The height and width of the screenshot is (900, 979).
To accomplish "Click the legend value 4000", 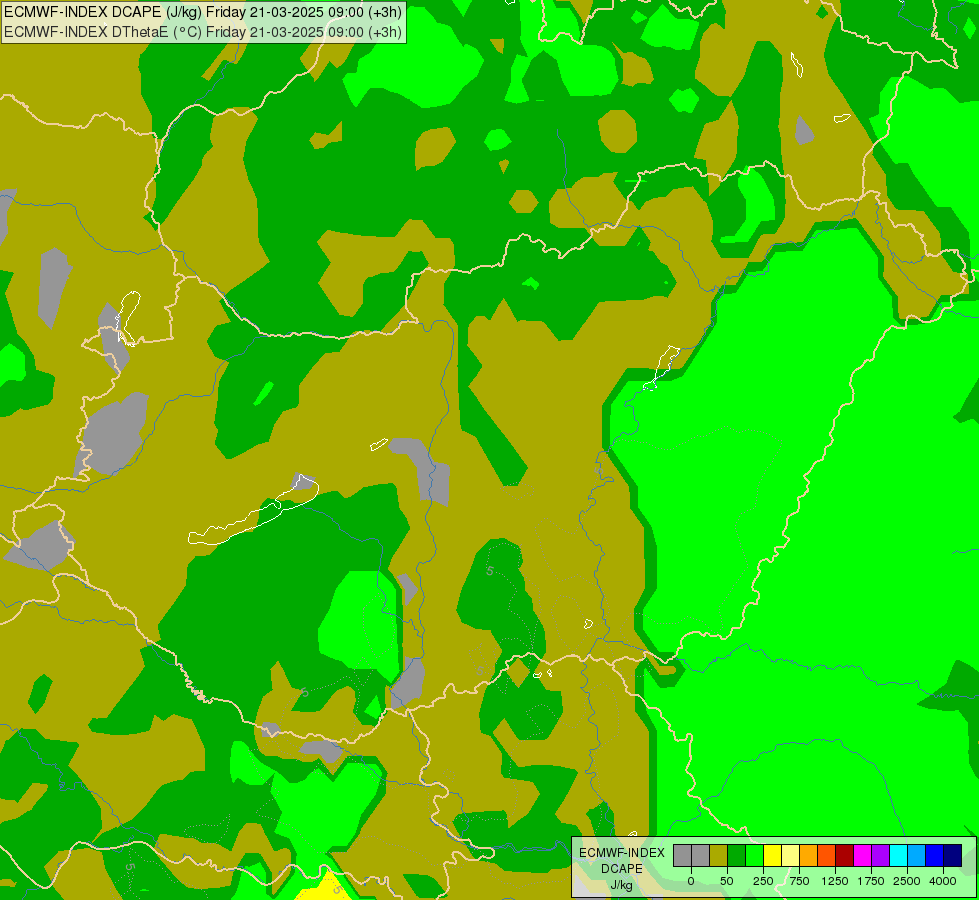I will coord(943,881).
